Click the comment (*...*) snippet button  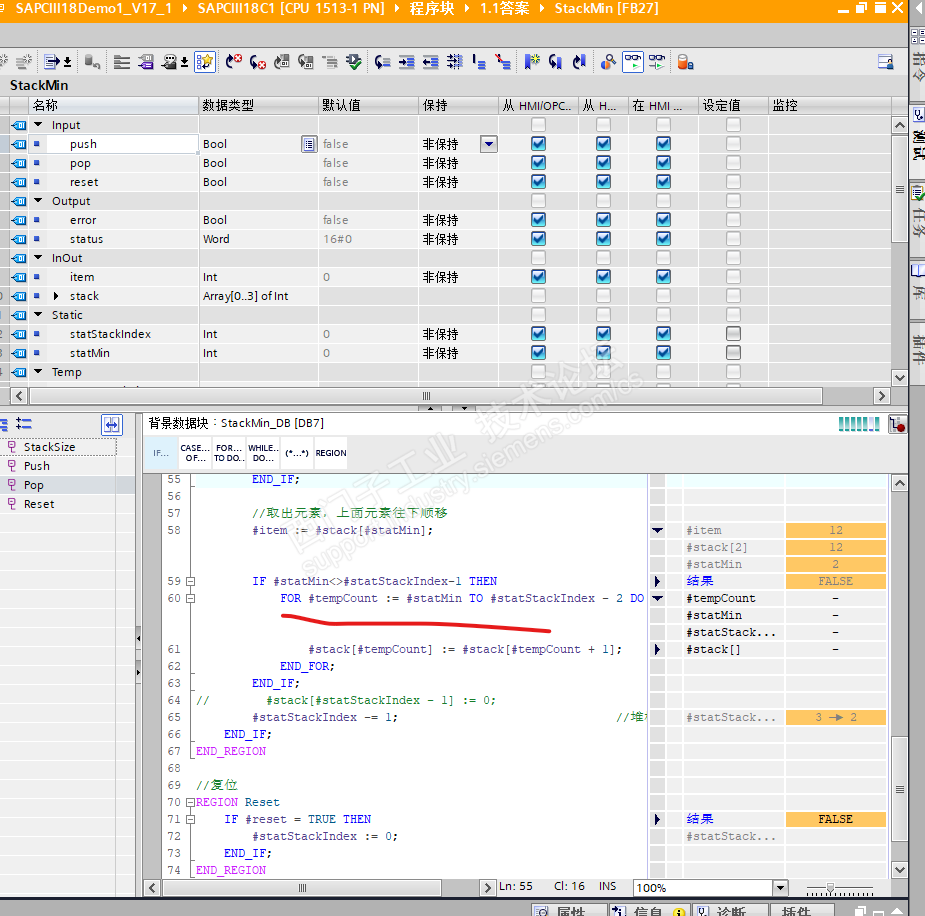296,453
